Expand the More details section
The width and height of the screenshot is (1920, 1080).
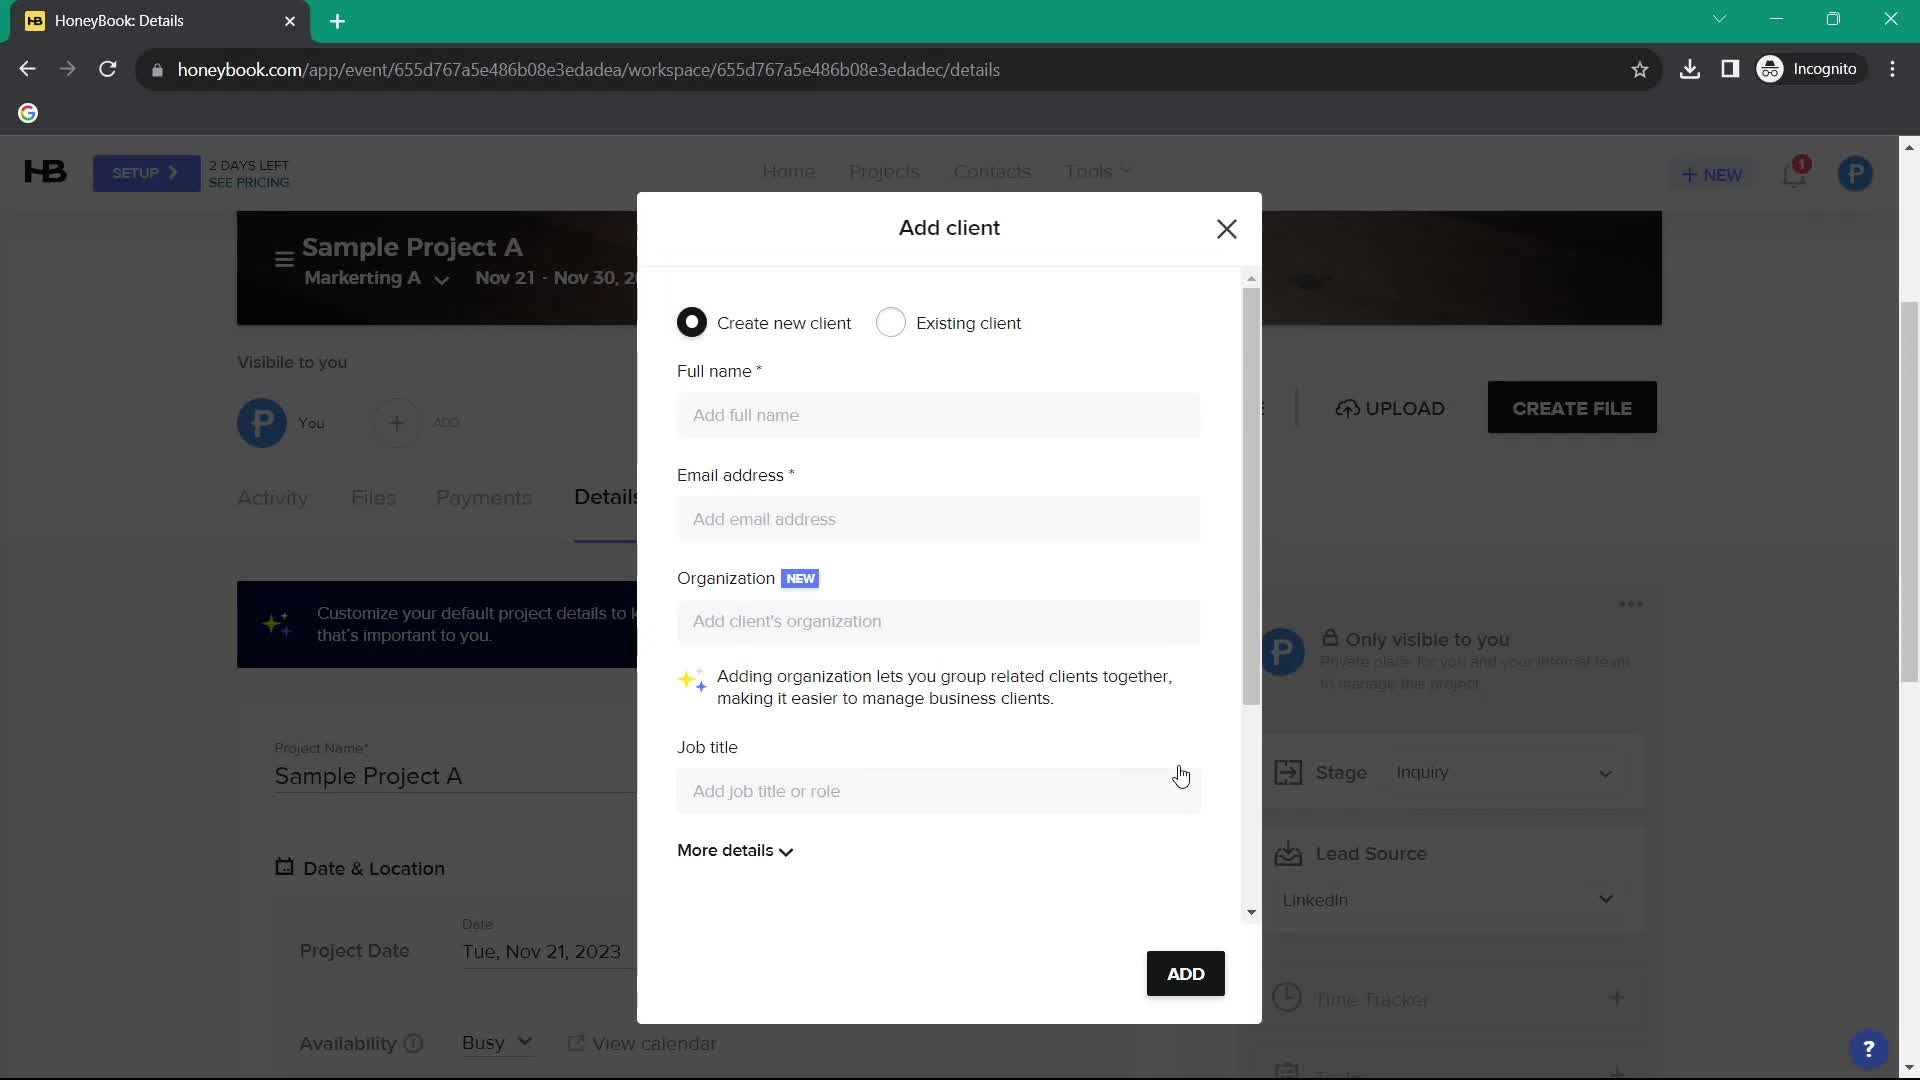(735, 849)
